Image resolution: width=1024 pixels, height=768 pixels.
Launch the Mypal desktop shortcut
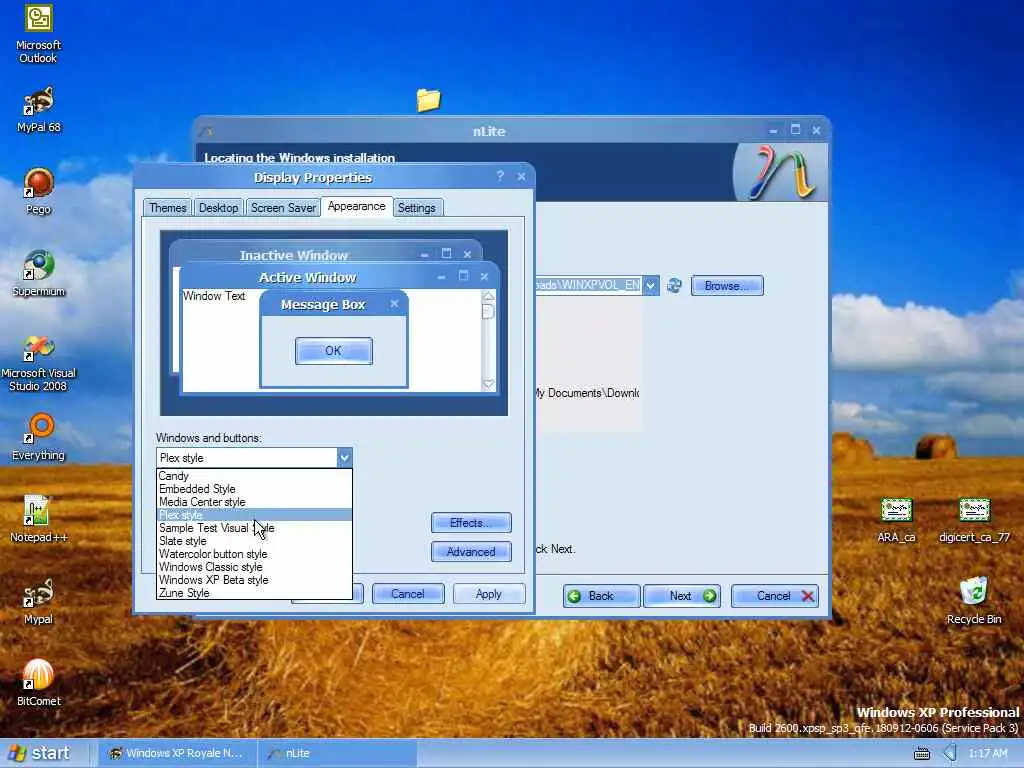(39, 601)
